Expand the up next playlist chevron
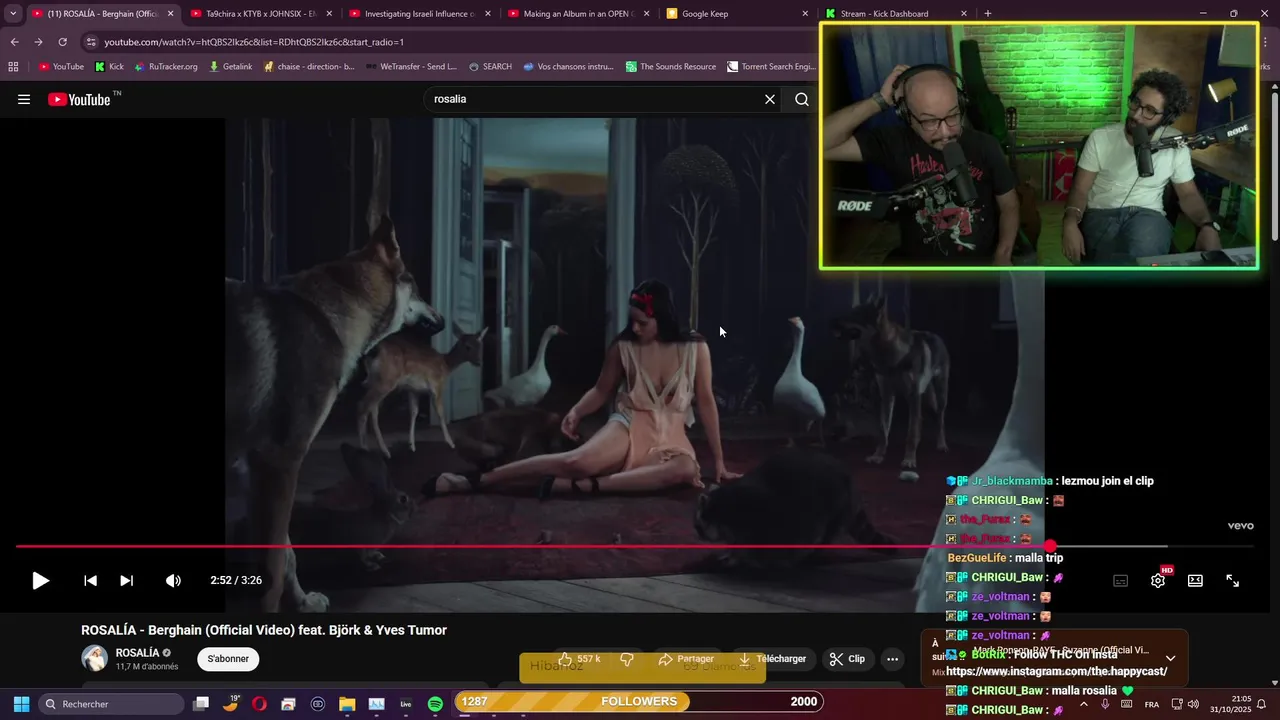 pos(1171,658)
